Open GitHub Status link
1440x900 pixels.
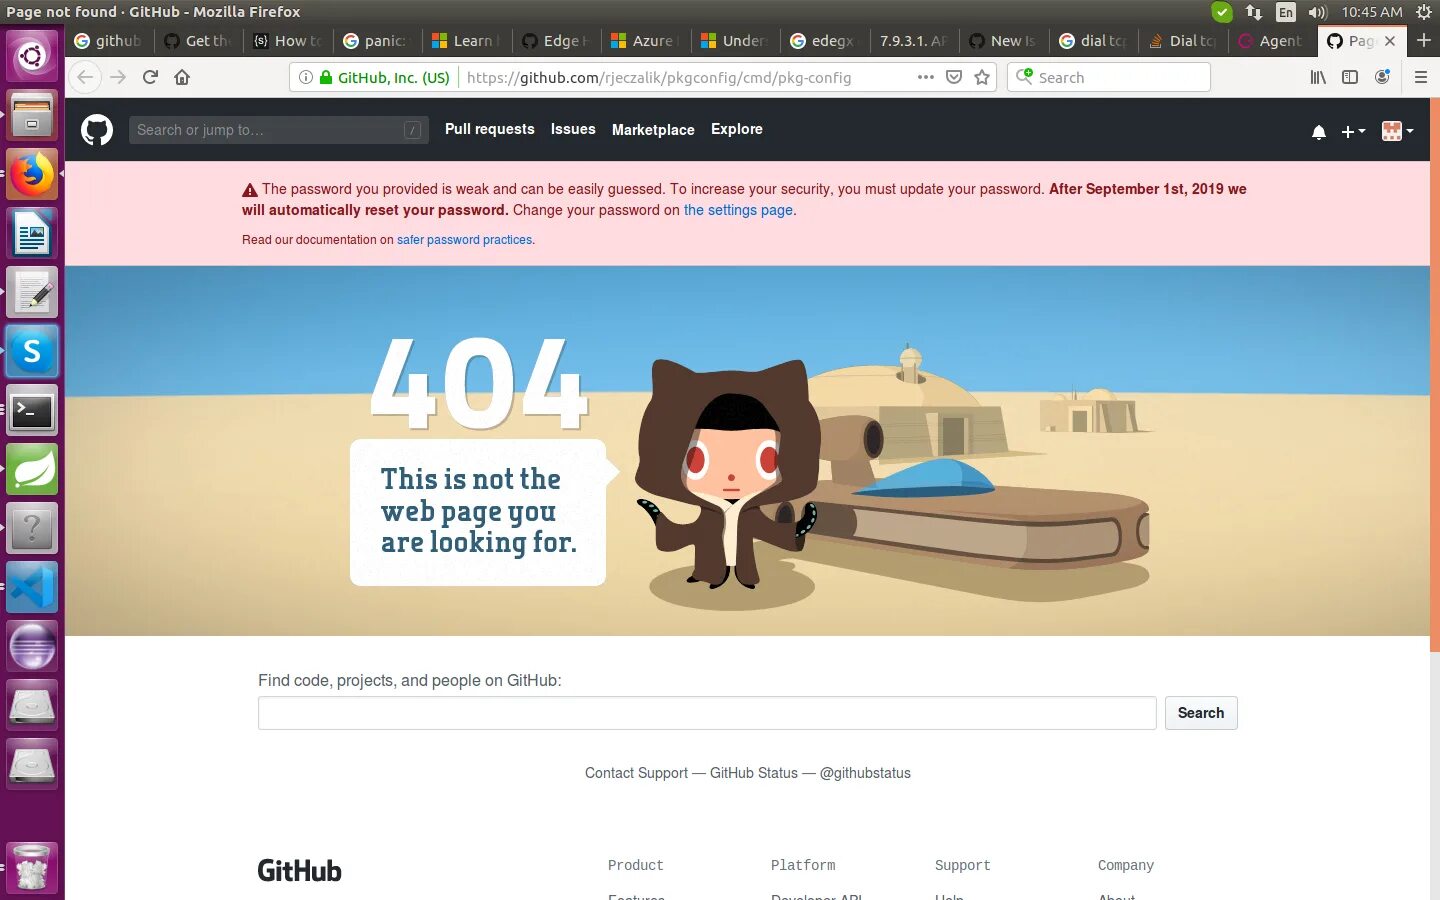(x=754, y=773)
